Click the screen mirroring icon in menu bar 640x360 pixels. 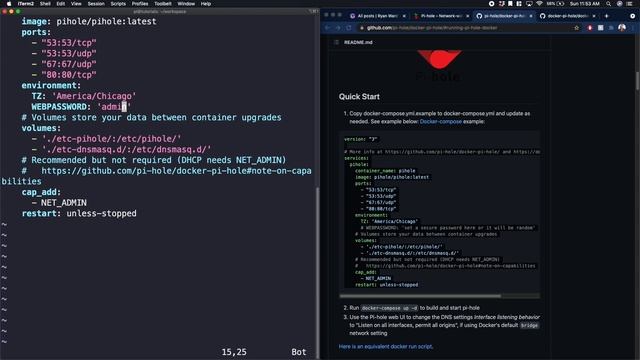(529, 4)
